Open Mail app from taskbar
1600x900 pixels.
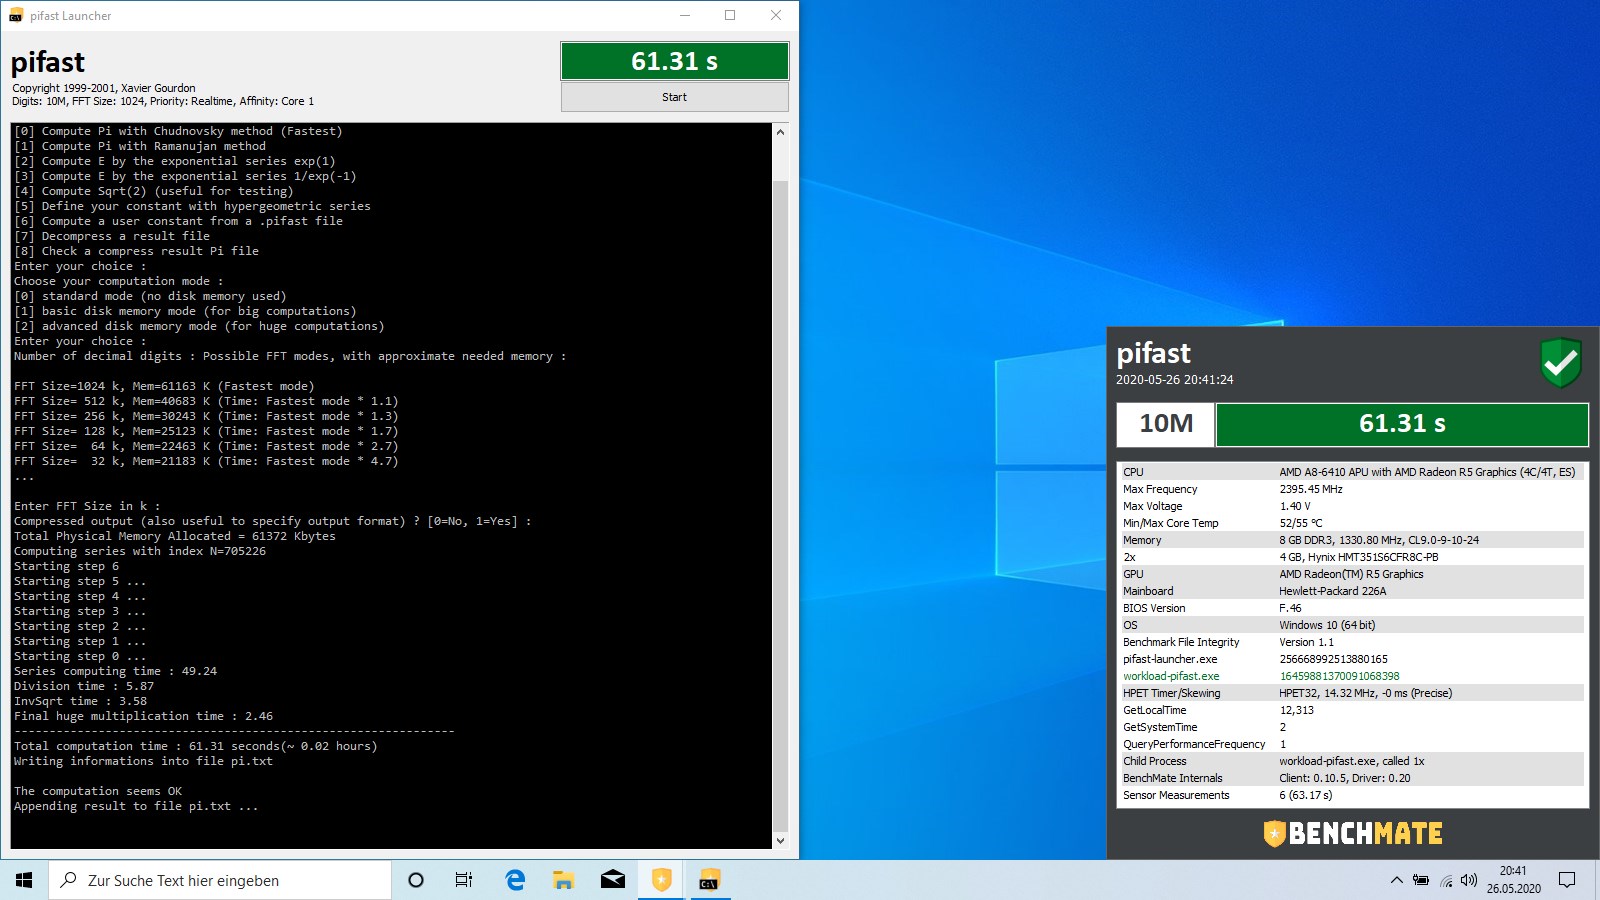point(613,880)
